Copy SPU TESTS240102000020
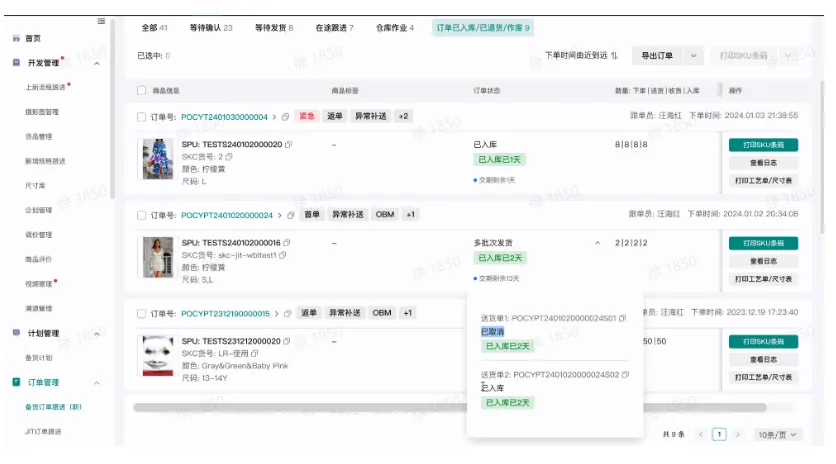This screenshot has width=836, height=464. point(288,145)
